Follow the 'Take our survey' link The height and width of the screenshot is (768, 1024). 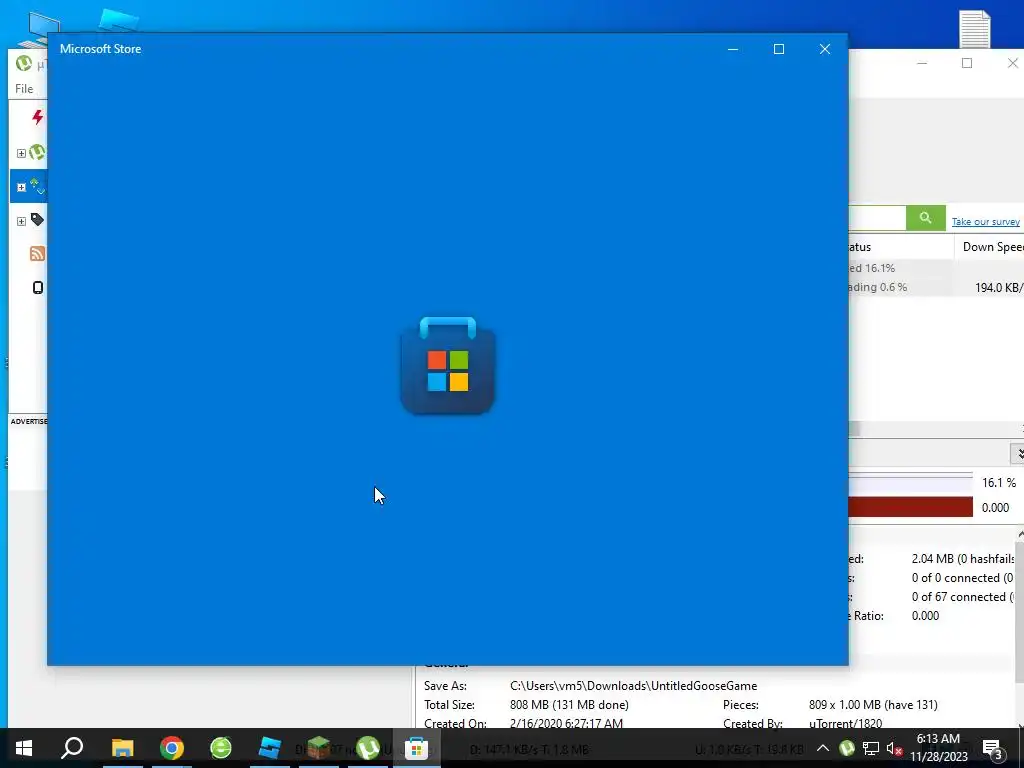[x=985, y=221]
